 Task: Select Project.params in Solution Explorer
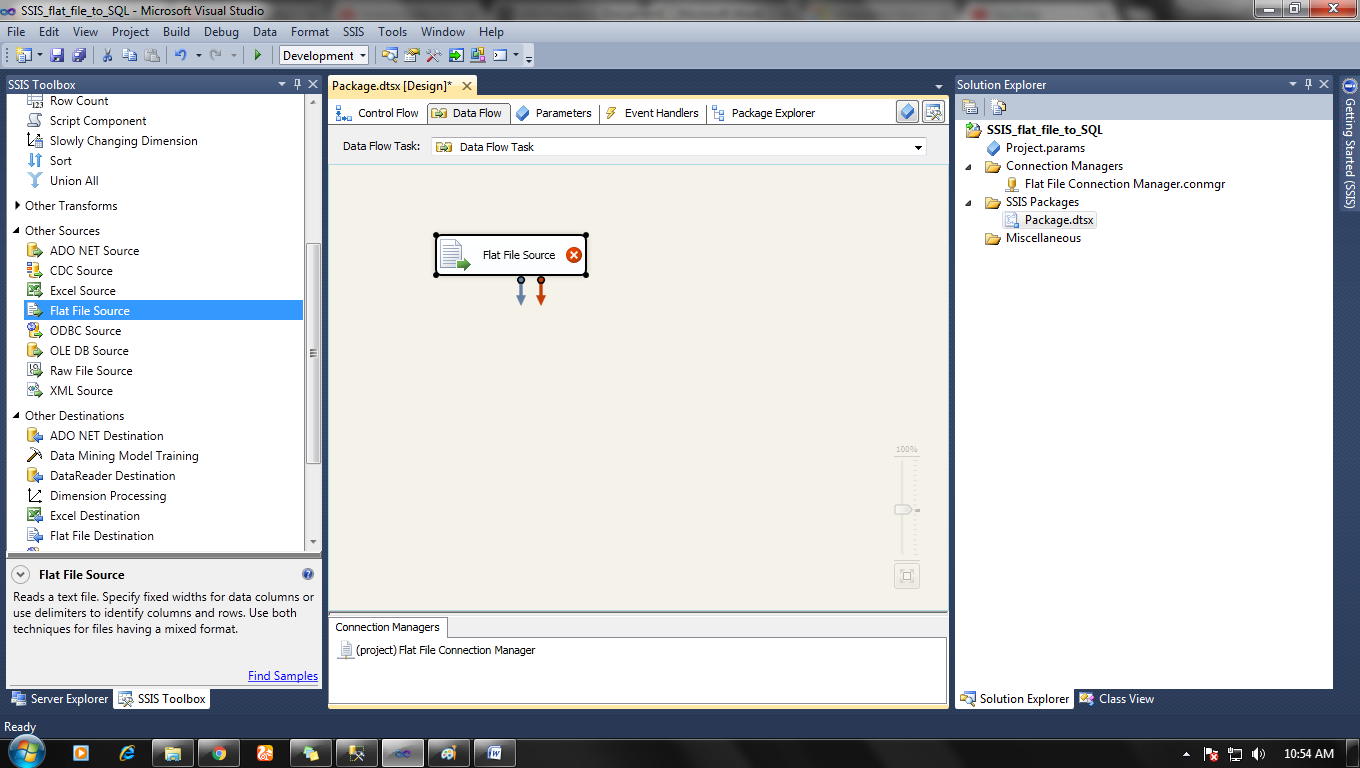[x=1035, y=148]
